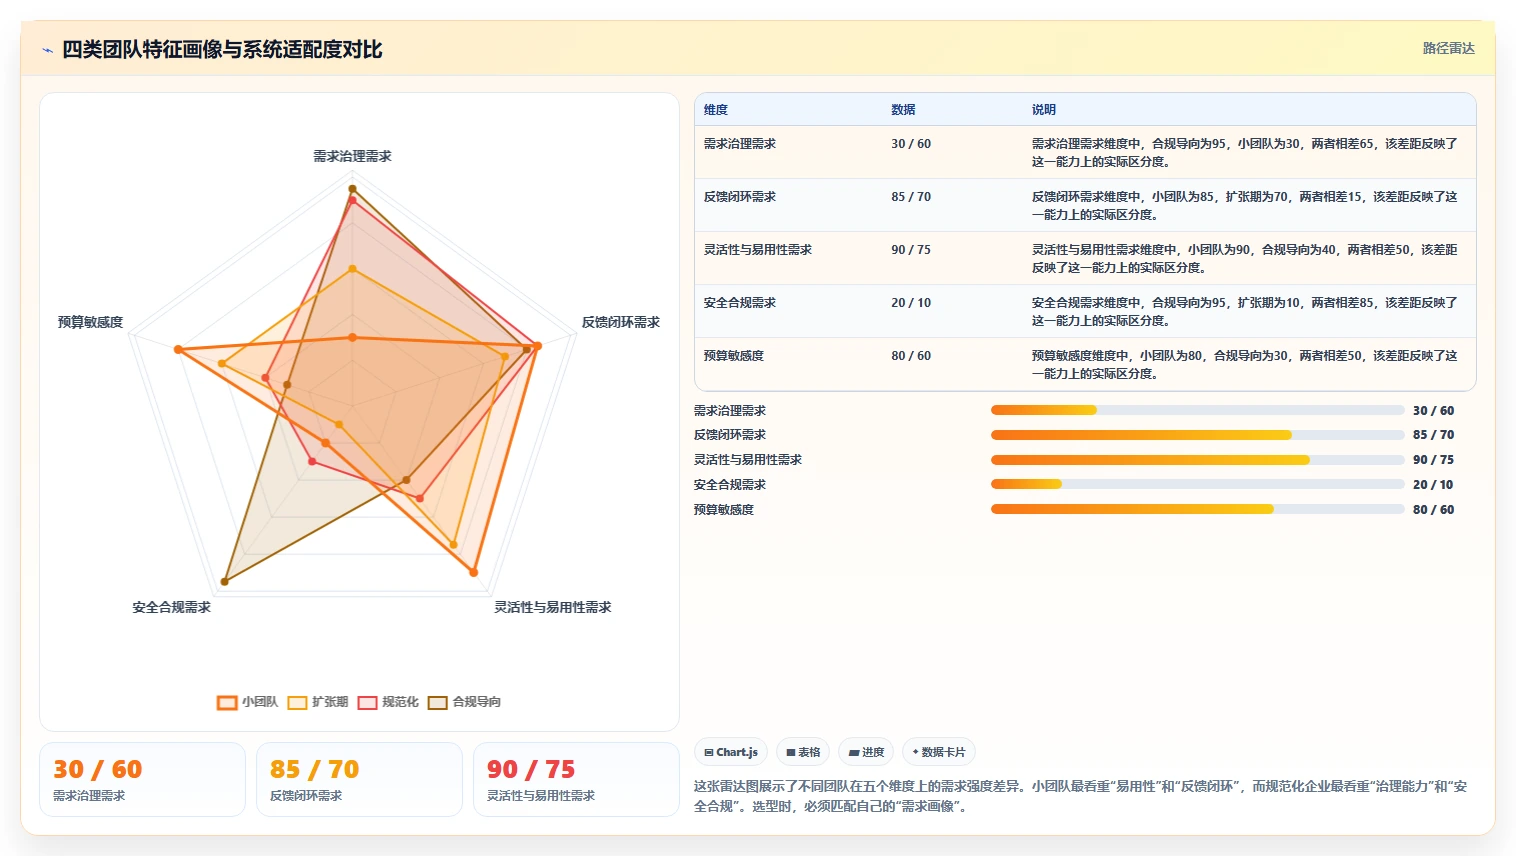Click the 预算敏感度 row description text
This screenshot has width=1516, height=856.
coord(1245,364)
